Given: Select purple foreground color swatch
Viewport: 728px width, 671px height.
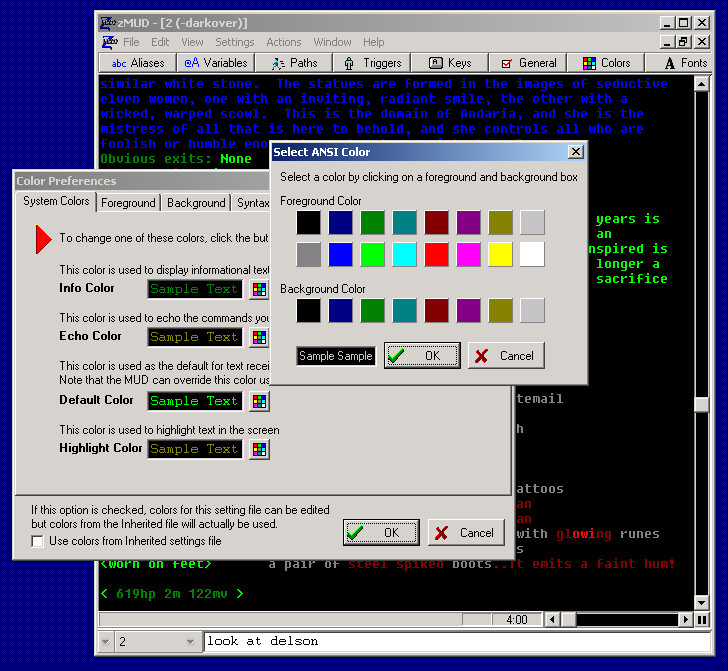Looking at the screenshot, I should tap(468, 222).
